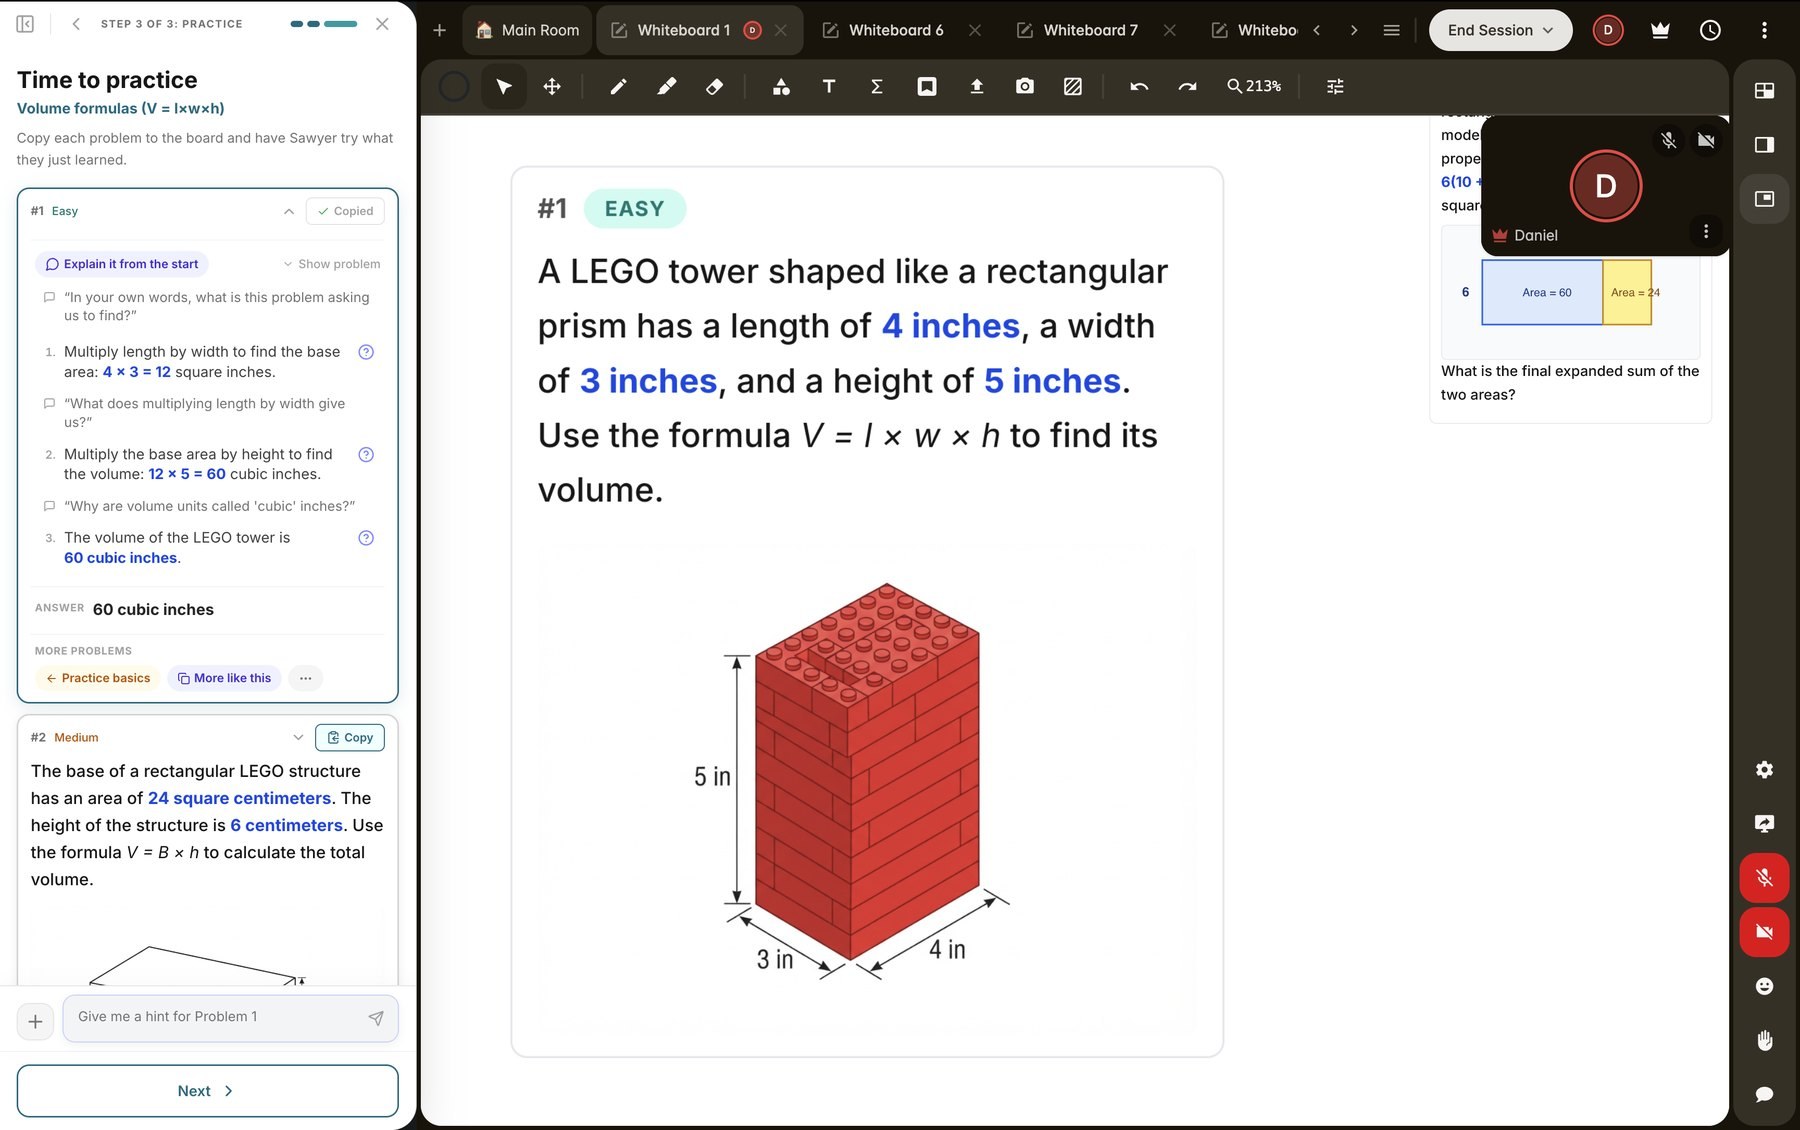Click the hint input field
This screenshot has height=1130, width=1800.
[230, 1017]
